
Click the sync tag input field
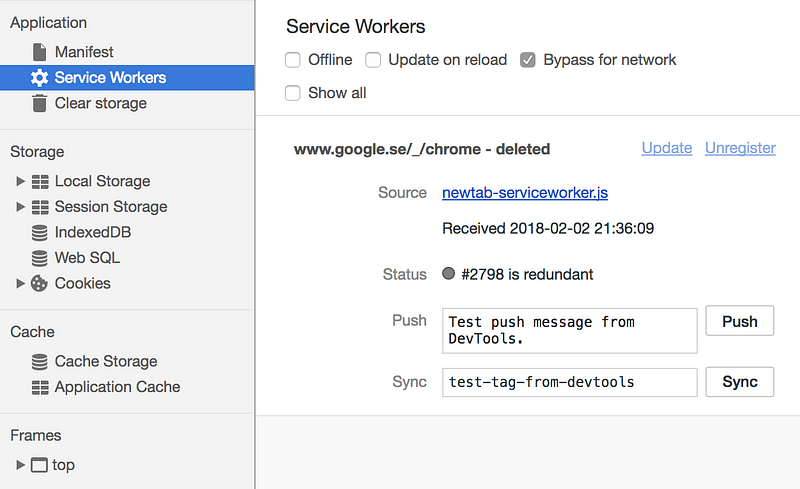coord(570,382)
